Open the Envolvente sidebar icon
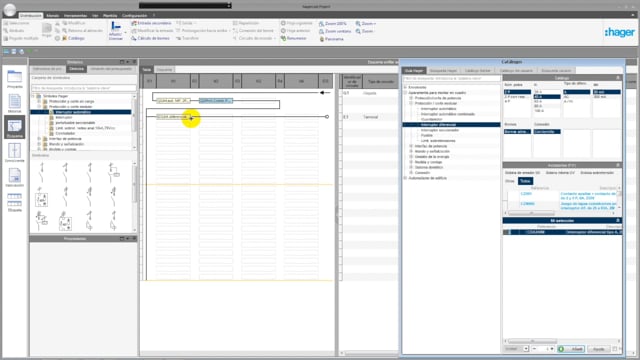Screen dimensions: 640x360 15,151
